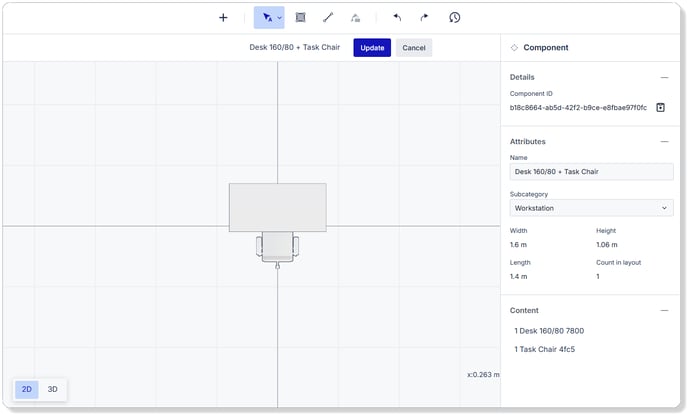Click the building outline tool icon
The width and height of the screenshot is (688, 415).
355,18
